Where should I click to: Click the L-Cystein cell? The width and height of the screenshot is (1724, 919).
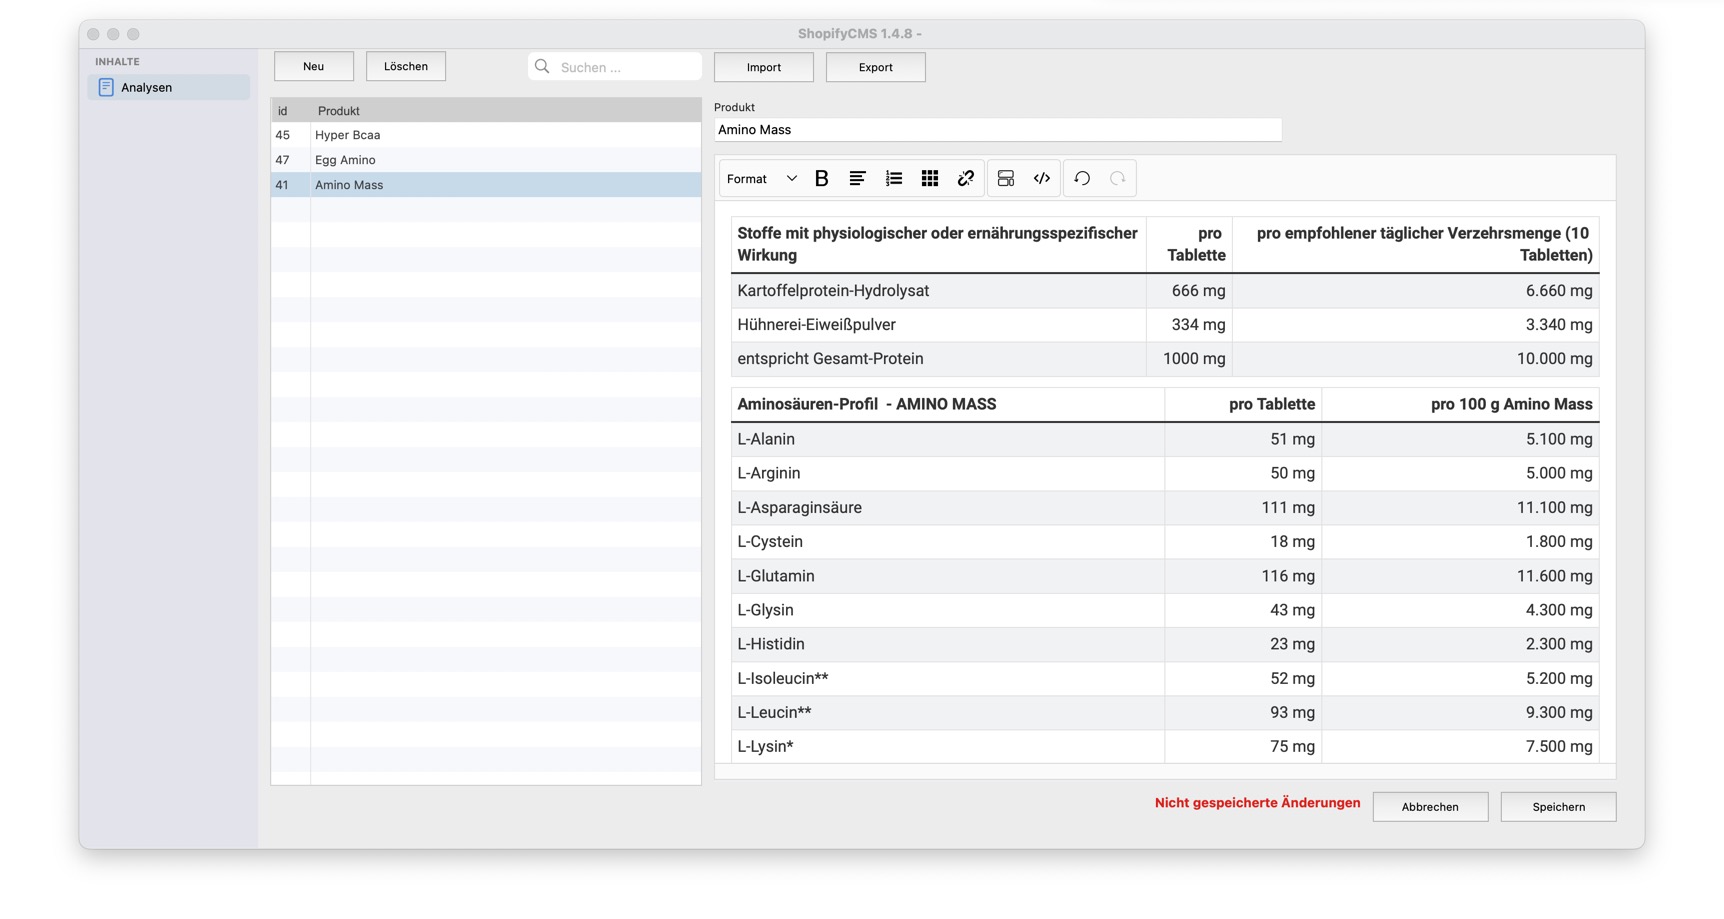point(947,542)
